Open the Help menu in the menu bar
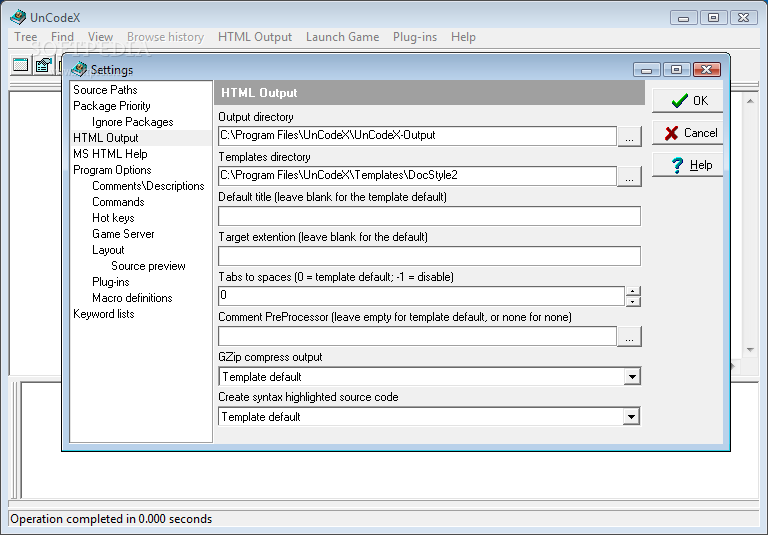 pyautogui.click(x=463, y=37)
